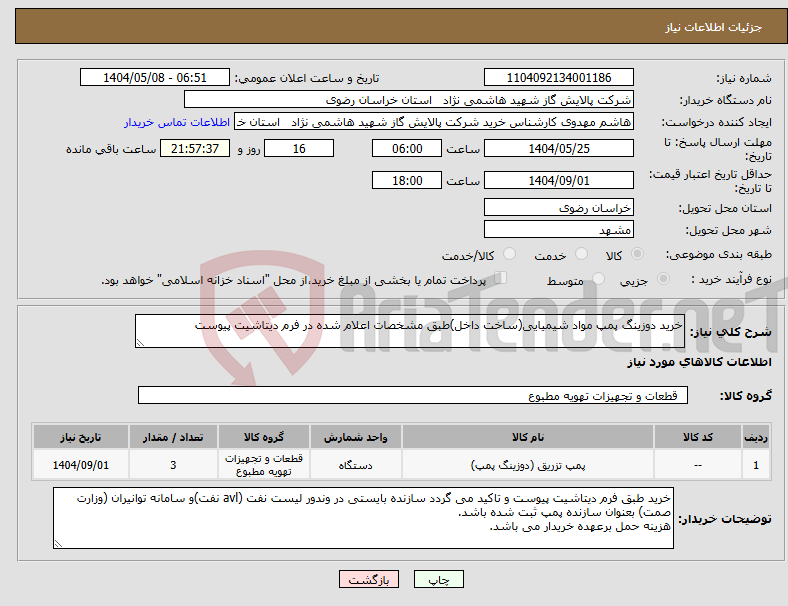Click the گروه کالا table column header
This screenshot has width=788, height=606.
(x=263, y=437)
